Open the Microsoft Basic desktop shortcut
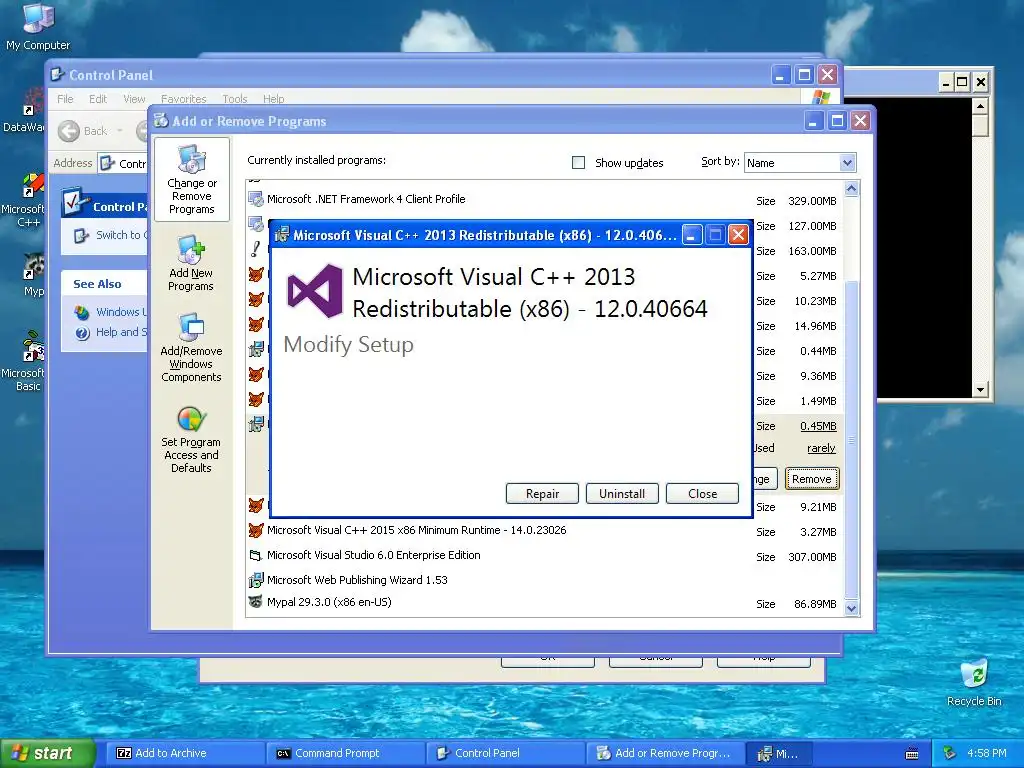1024x768 pixels. coord(24,362)
